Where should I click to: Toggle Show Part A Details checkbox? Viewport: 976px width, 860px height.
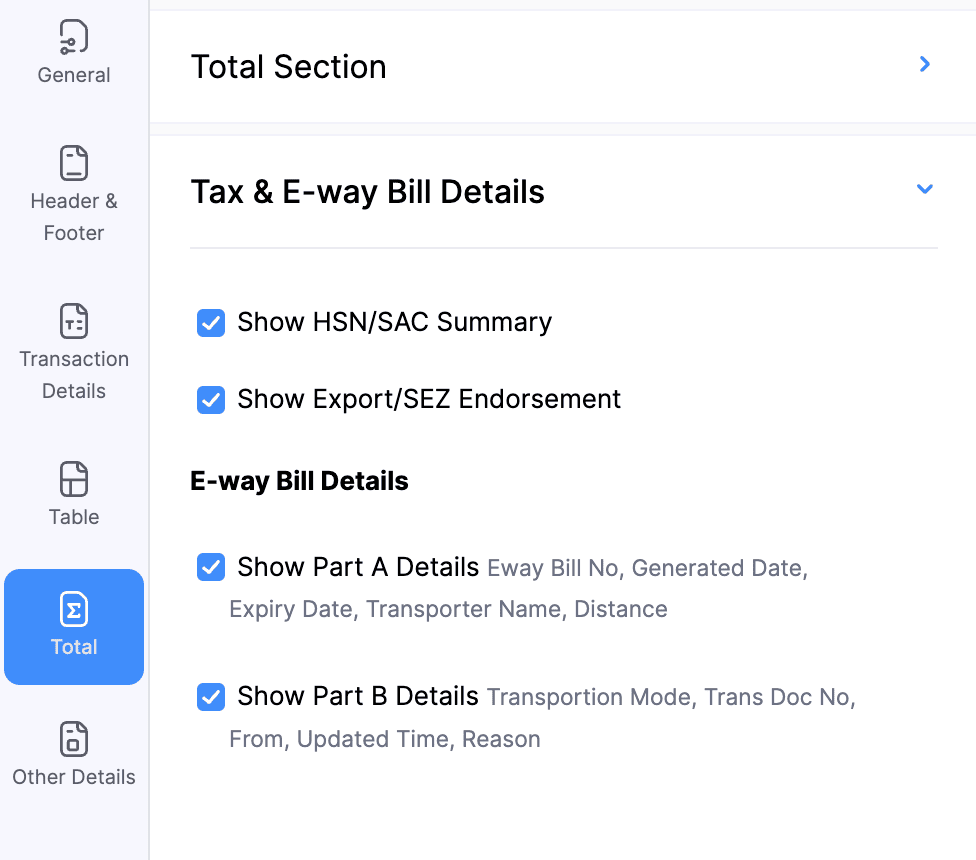coord(211,568)
